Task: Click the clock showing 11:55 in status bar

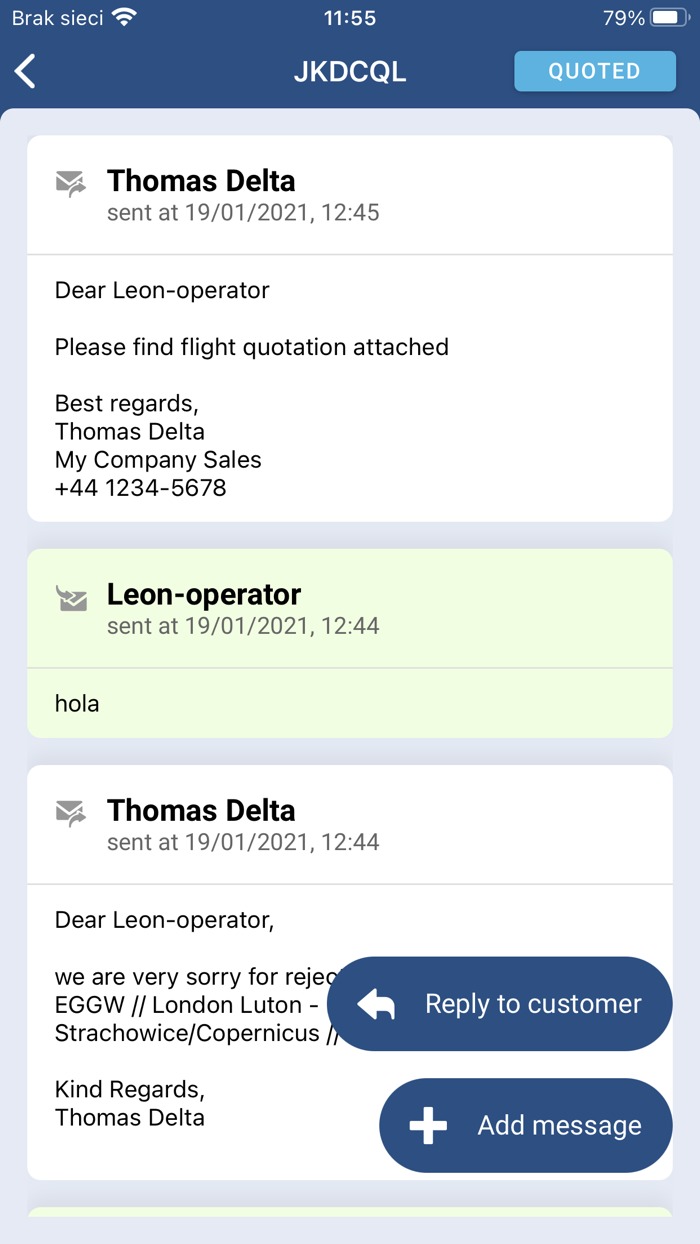Action: [x=349, y=16]
